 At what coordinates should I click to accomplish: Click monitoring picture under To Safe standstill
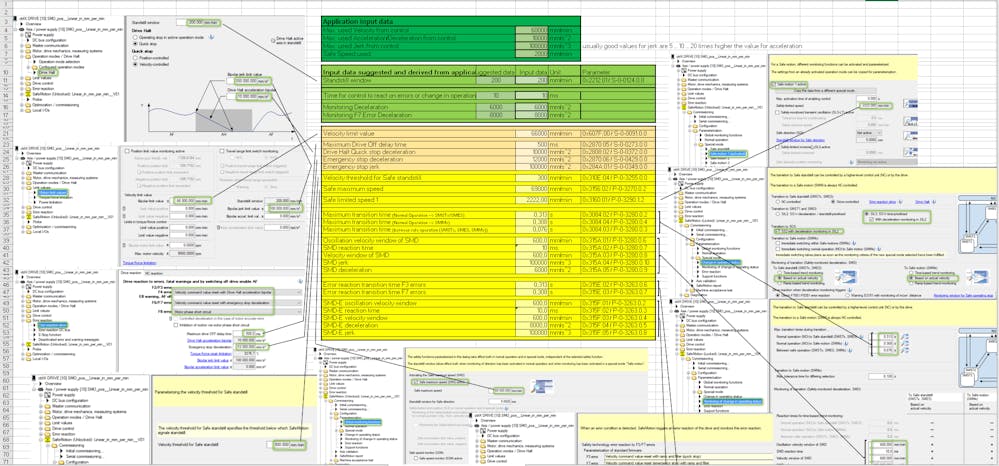click(x=846, y=277)
